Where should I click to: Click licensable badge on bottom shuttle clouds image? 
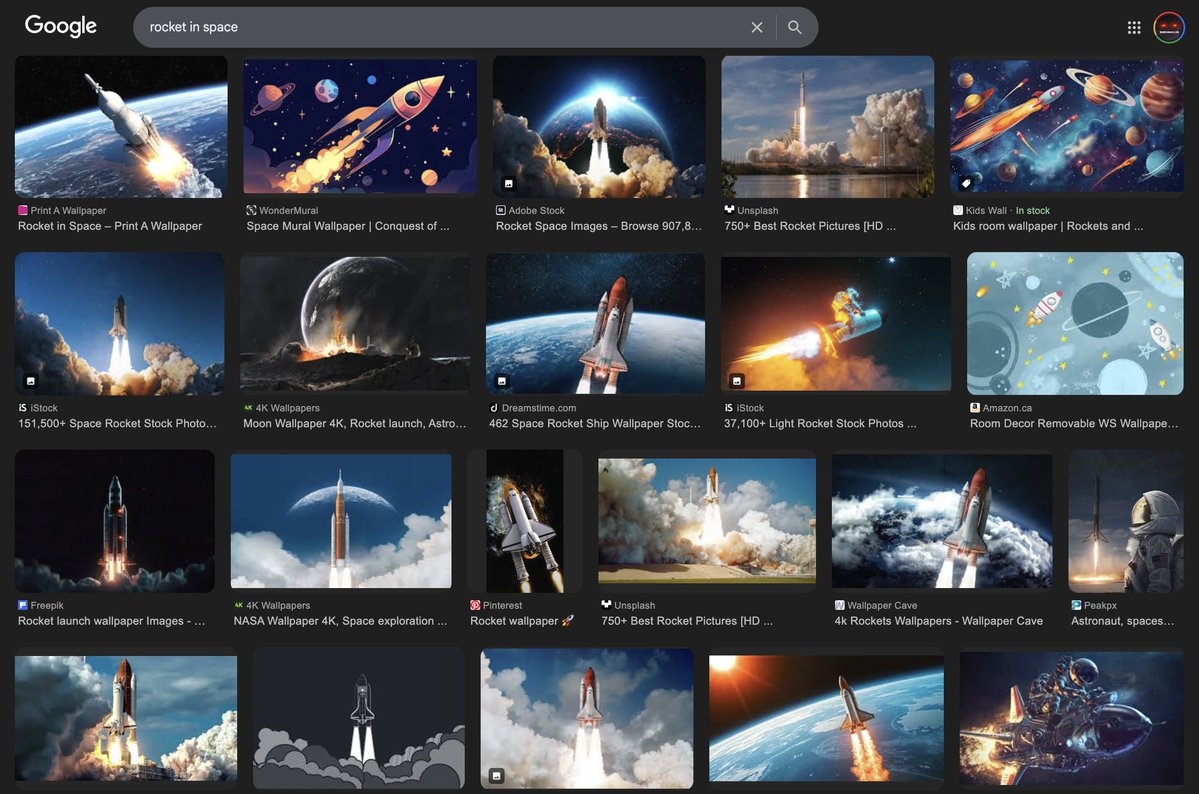pyautogui.click(x=496, y=776)
